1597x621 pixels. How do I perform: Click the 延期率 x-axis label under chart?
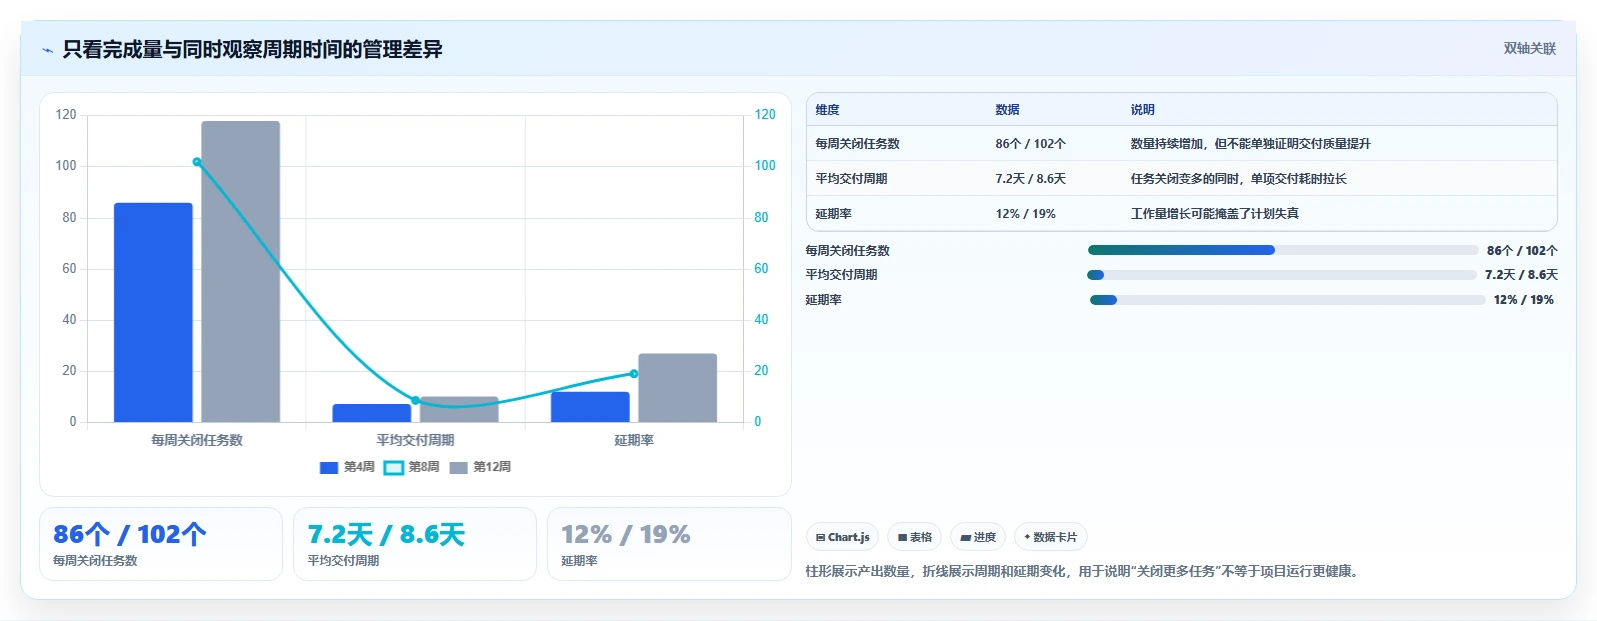click(634, 440)
